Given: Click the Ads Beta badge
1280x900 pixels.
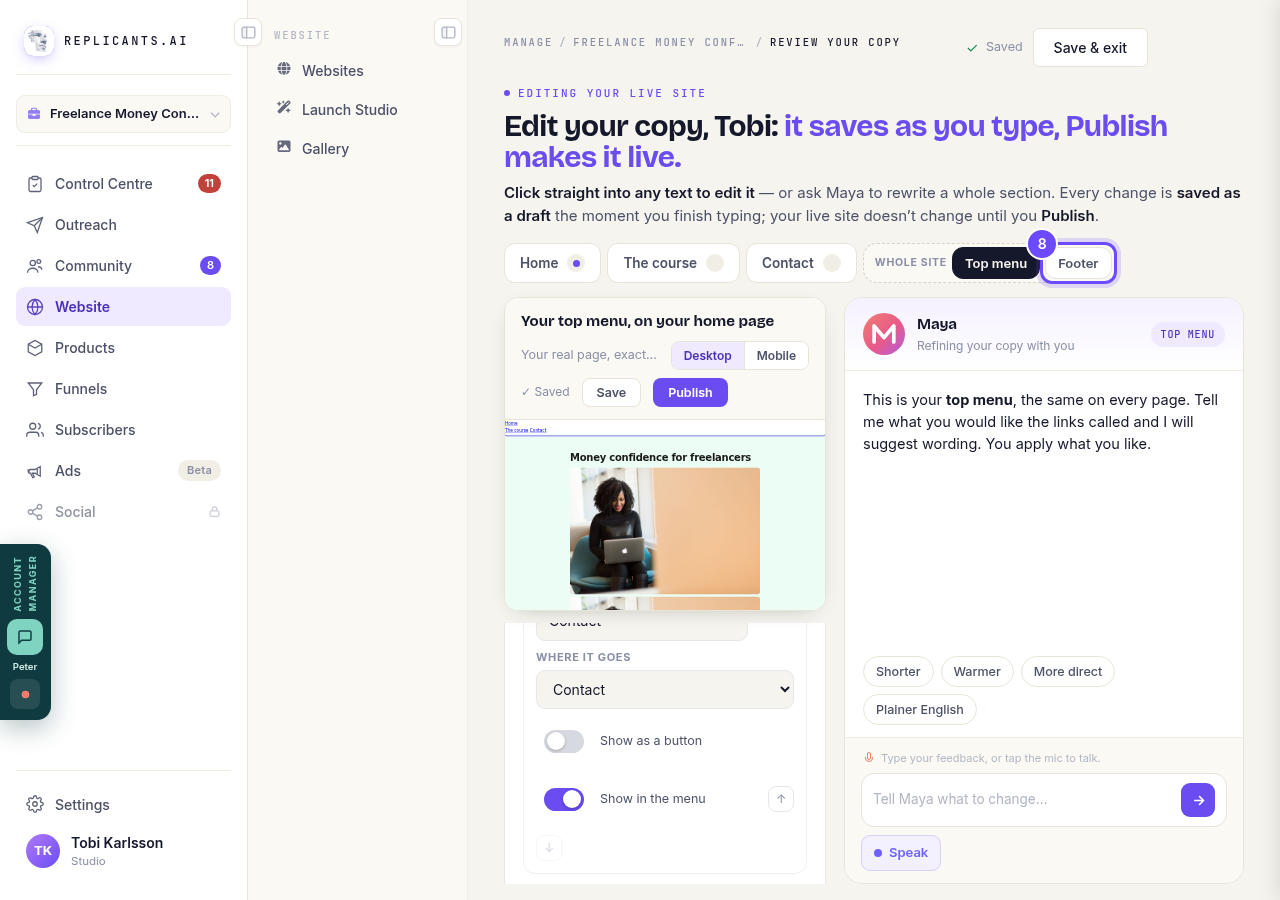Looking at the screenshot, I should click(199, 471).
